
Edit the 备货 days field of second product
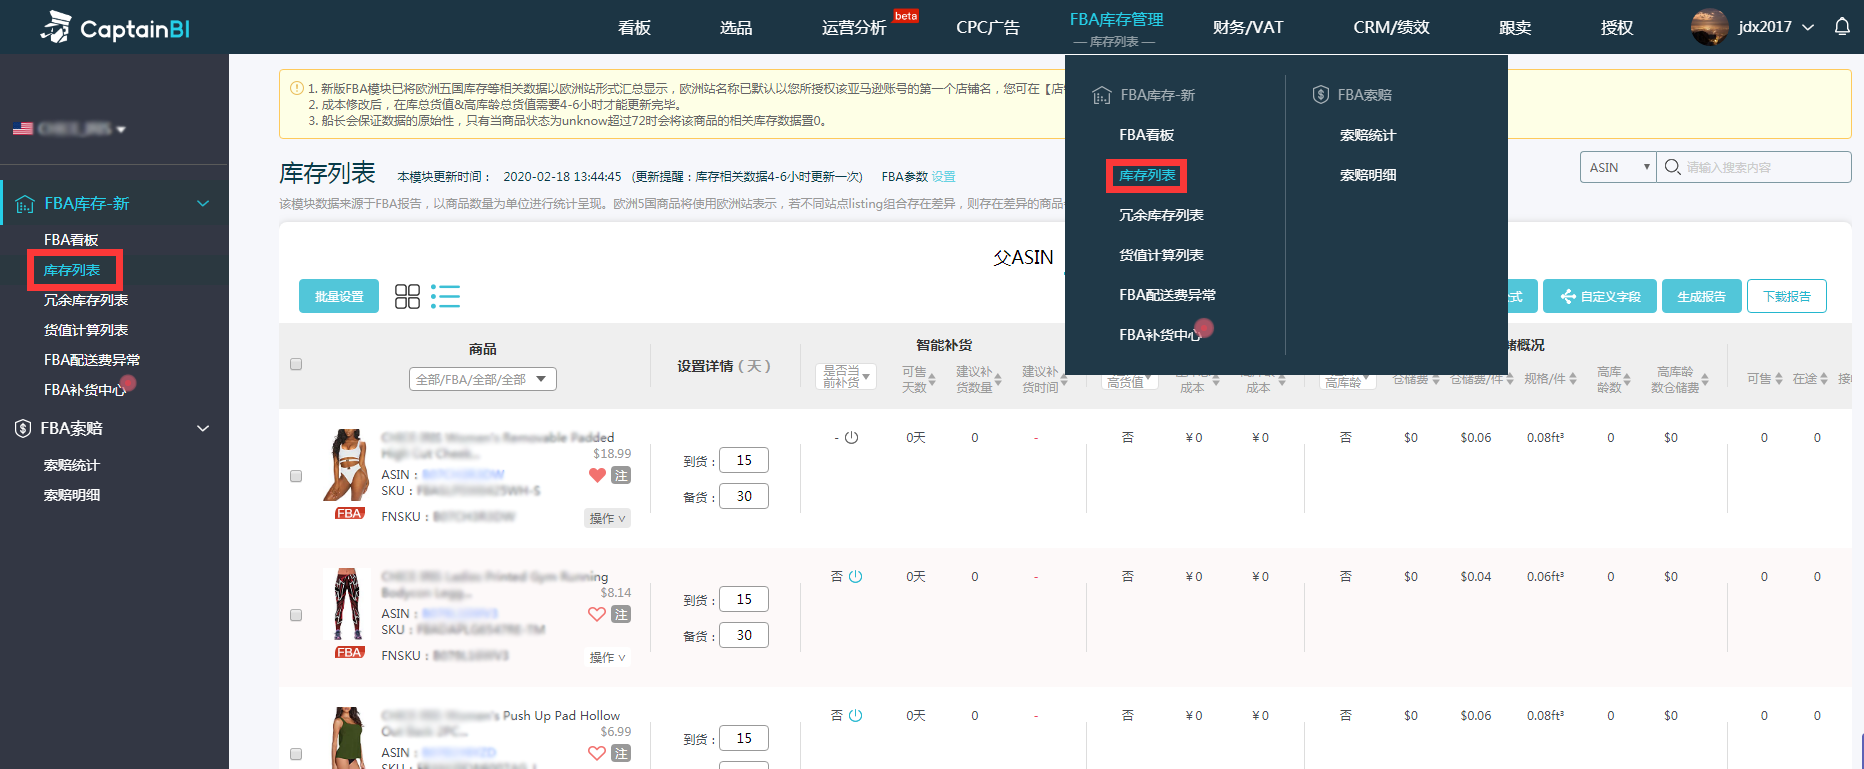(x=744, y=635)
